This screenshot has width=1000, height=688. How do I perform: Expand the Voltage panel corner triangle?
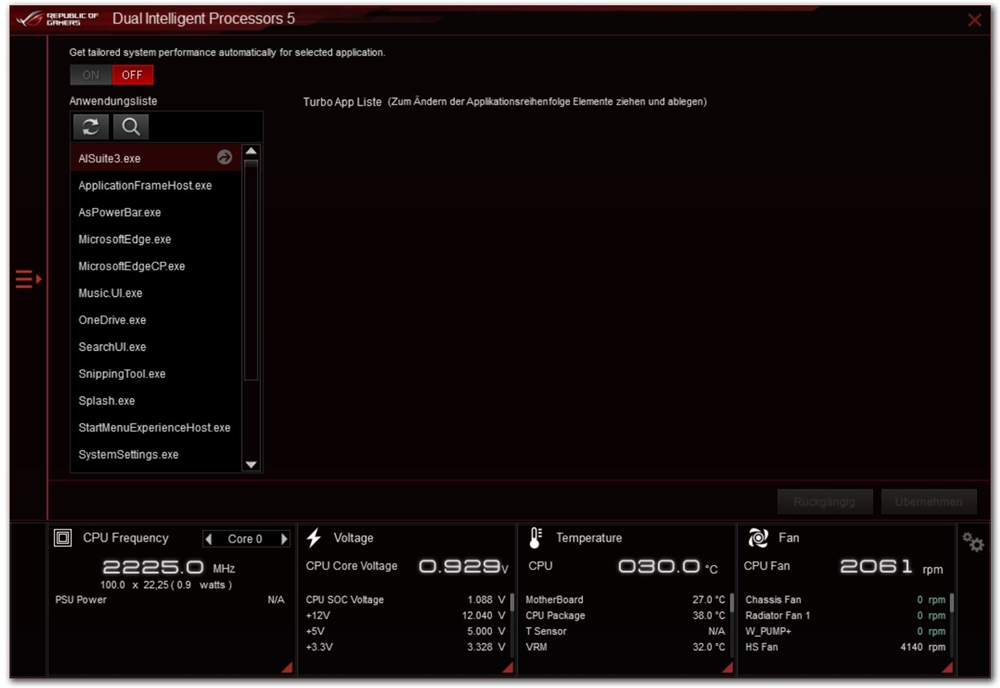coord(508,667)
